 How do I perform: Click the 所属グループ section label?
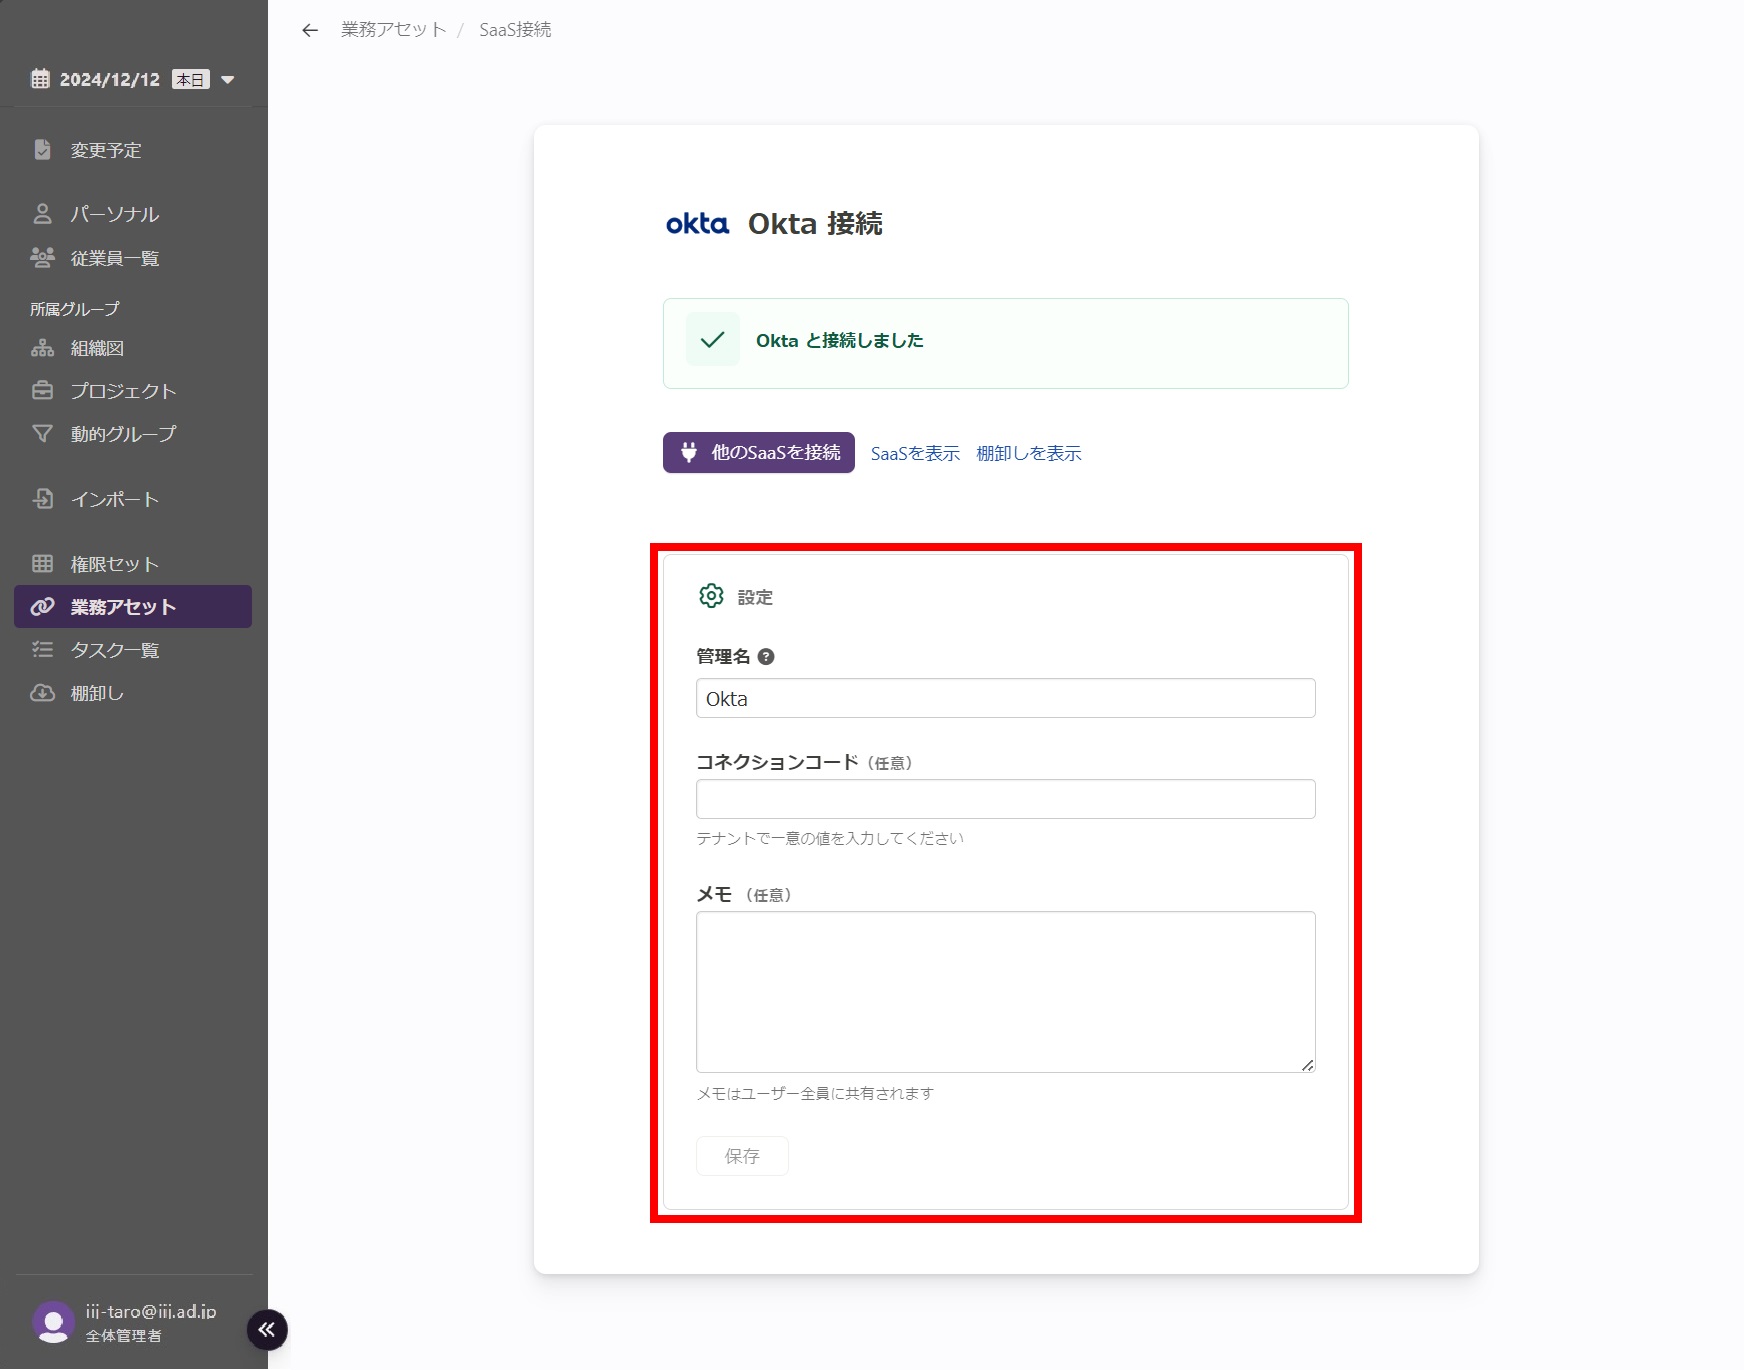(75, 309)
